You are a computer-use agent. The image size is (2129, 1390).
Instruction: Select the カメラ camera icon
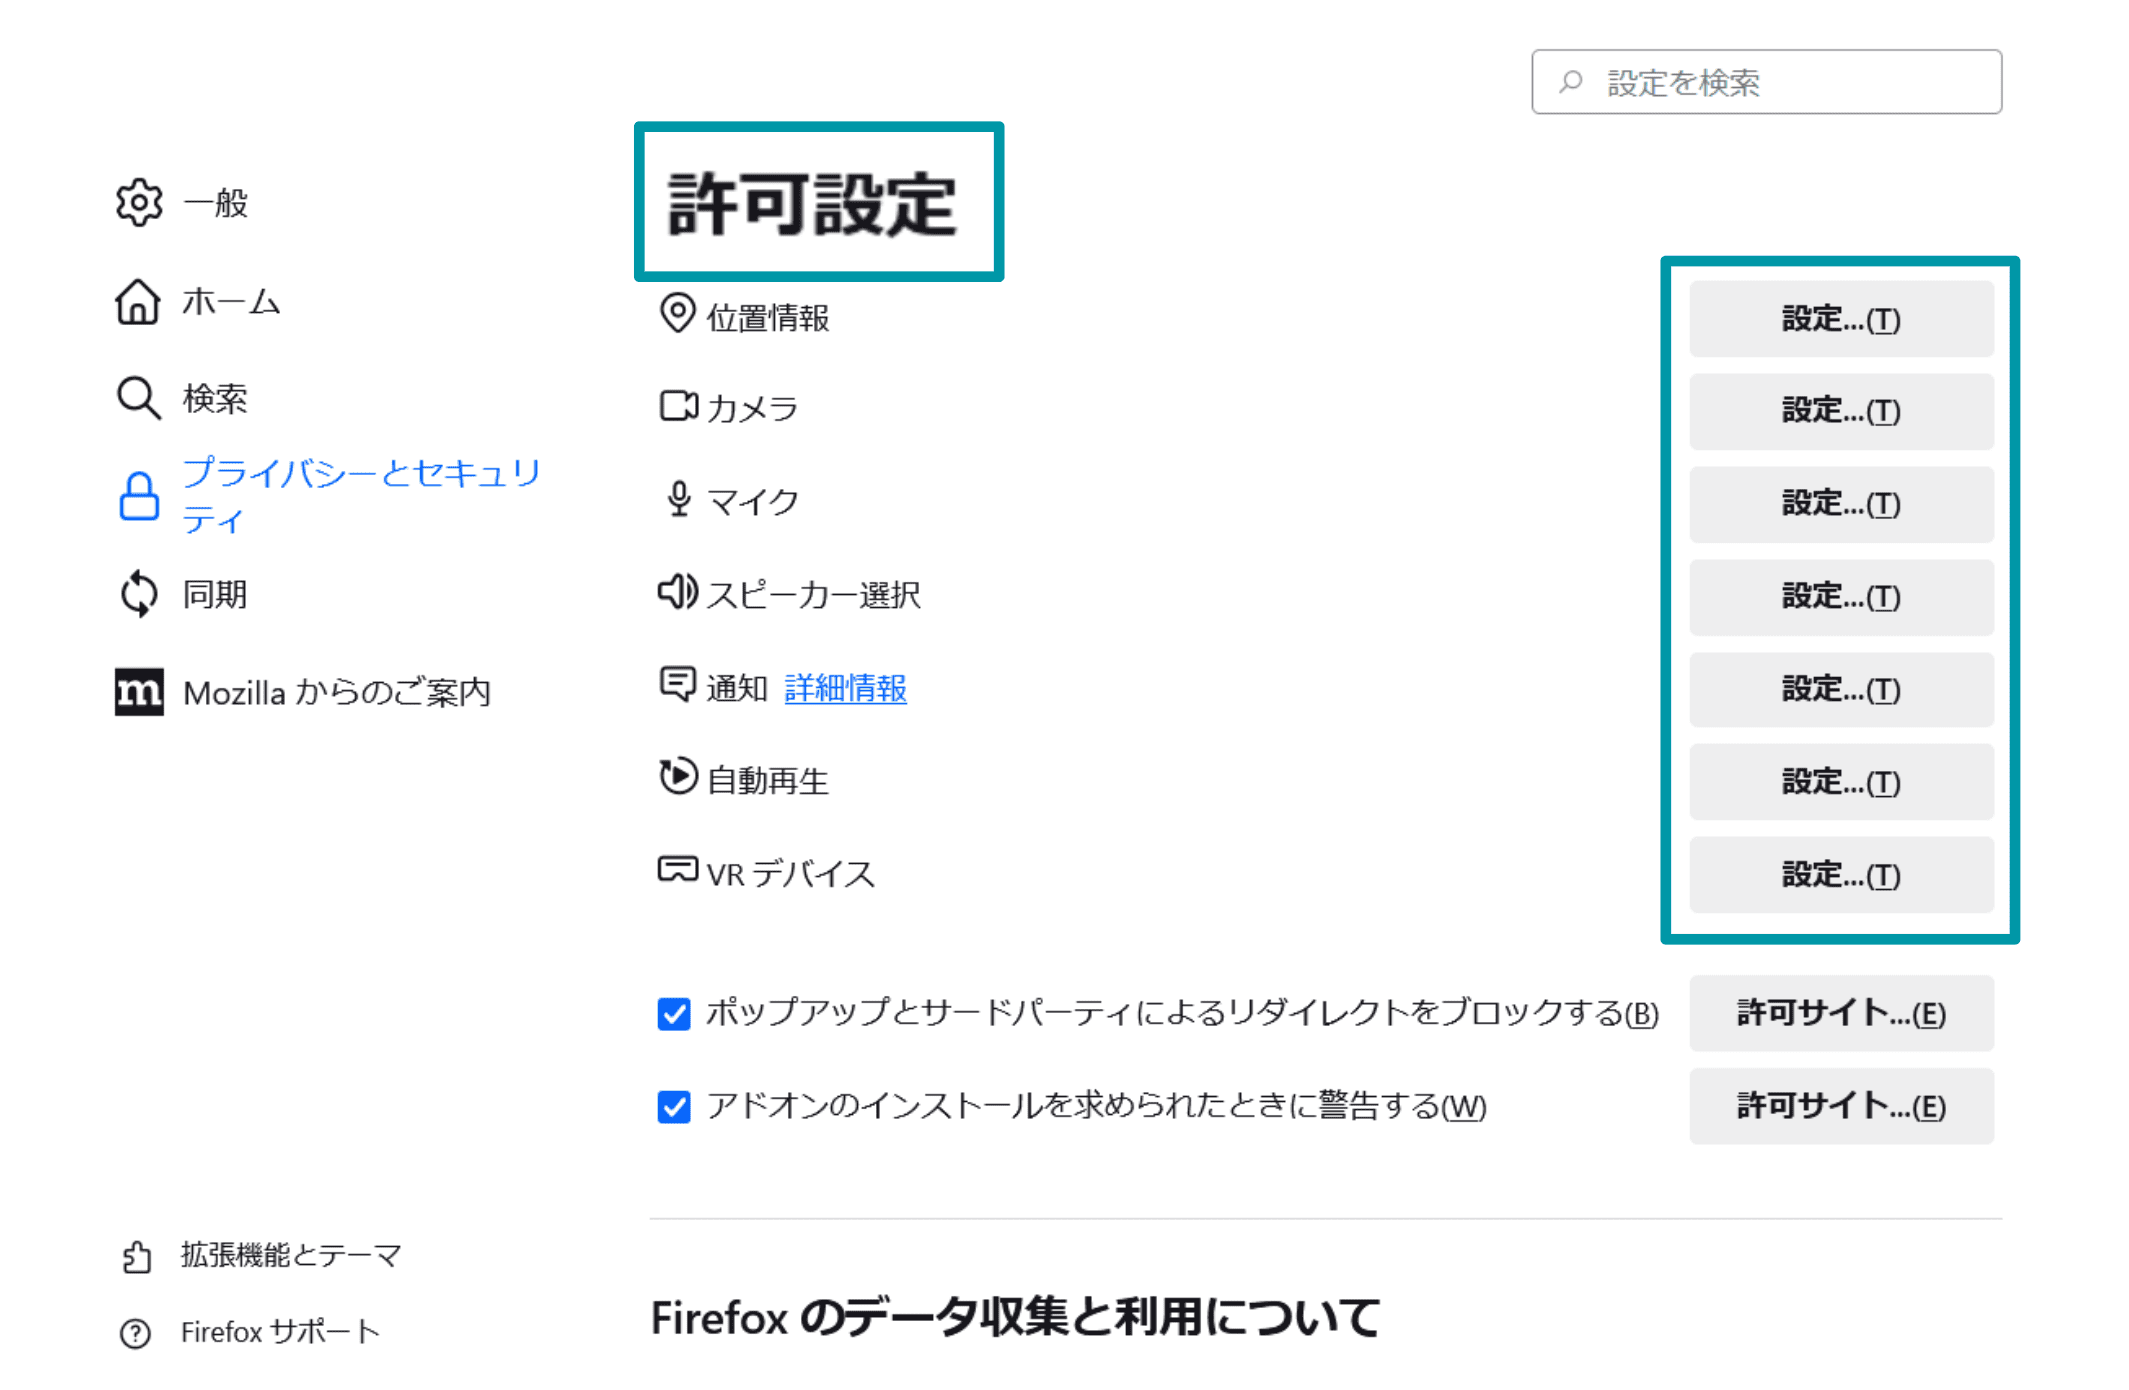coord(678,406)
